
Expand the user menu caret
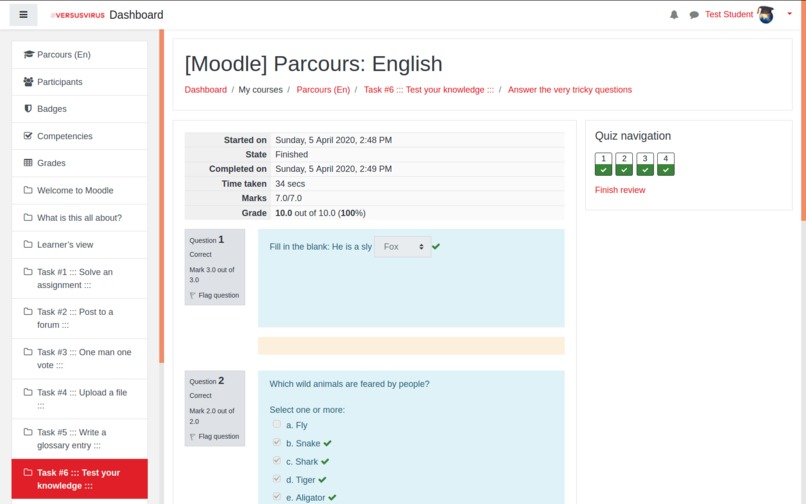pos(790,14)
